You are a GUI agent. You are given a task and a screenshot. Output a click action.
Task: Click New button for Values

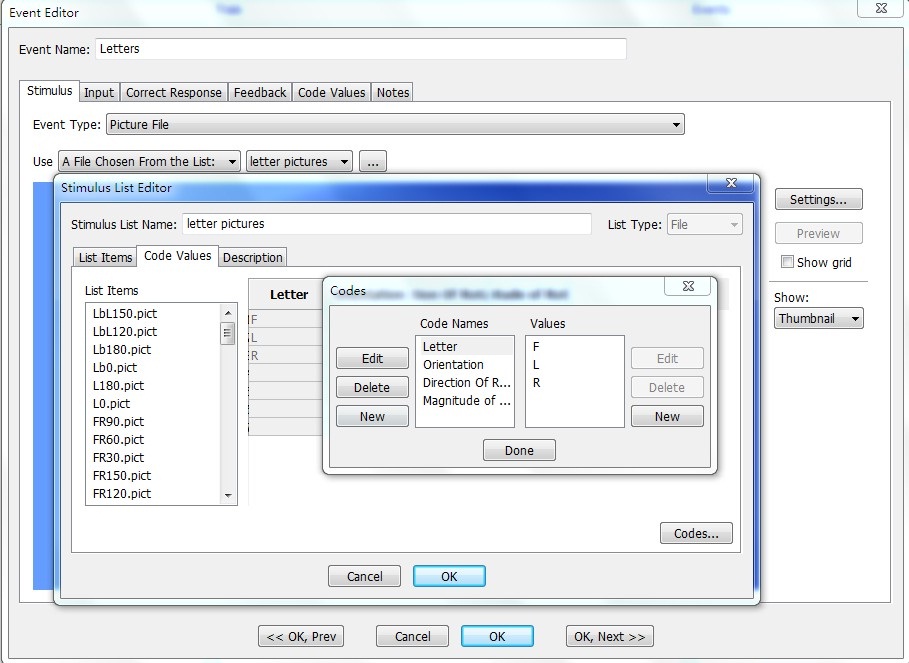[667, 417]
